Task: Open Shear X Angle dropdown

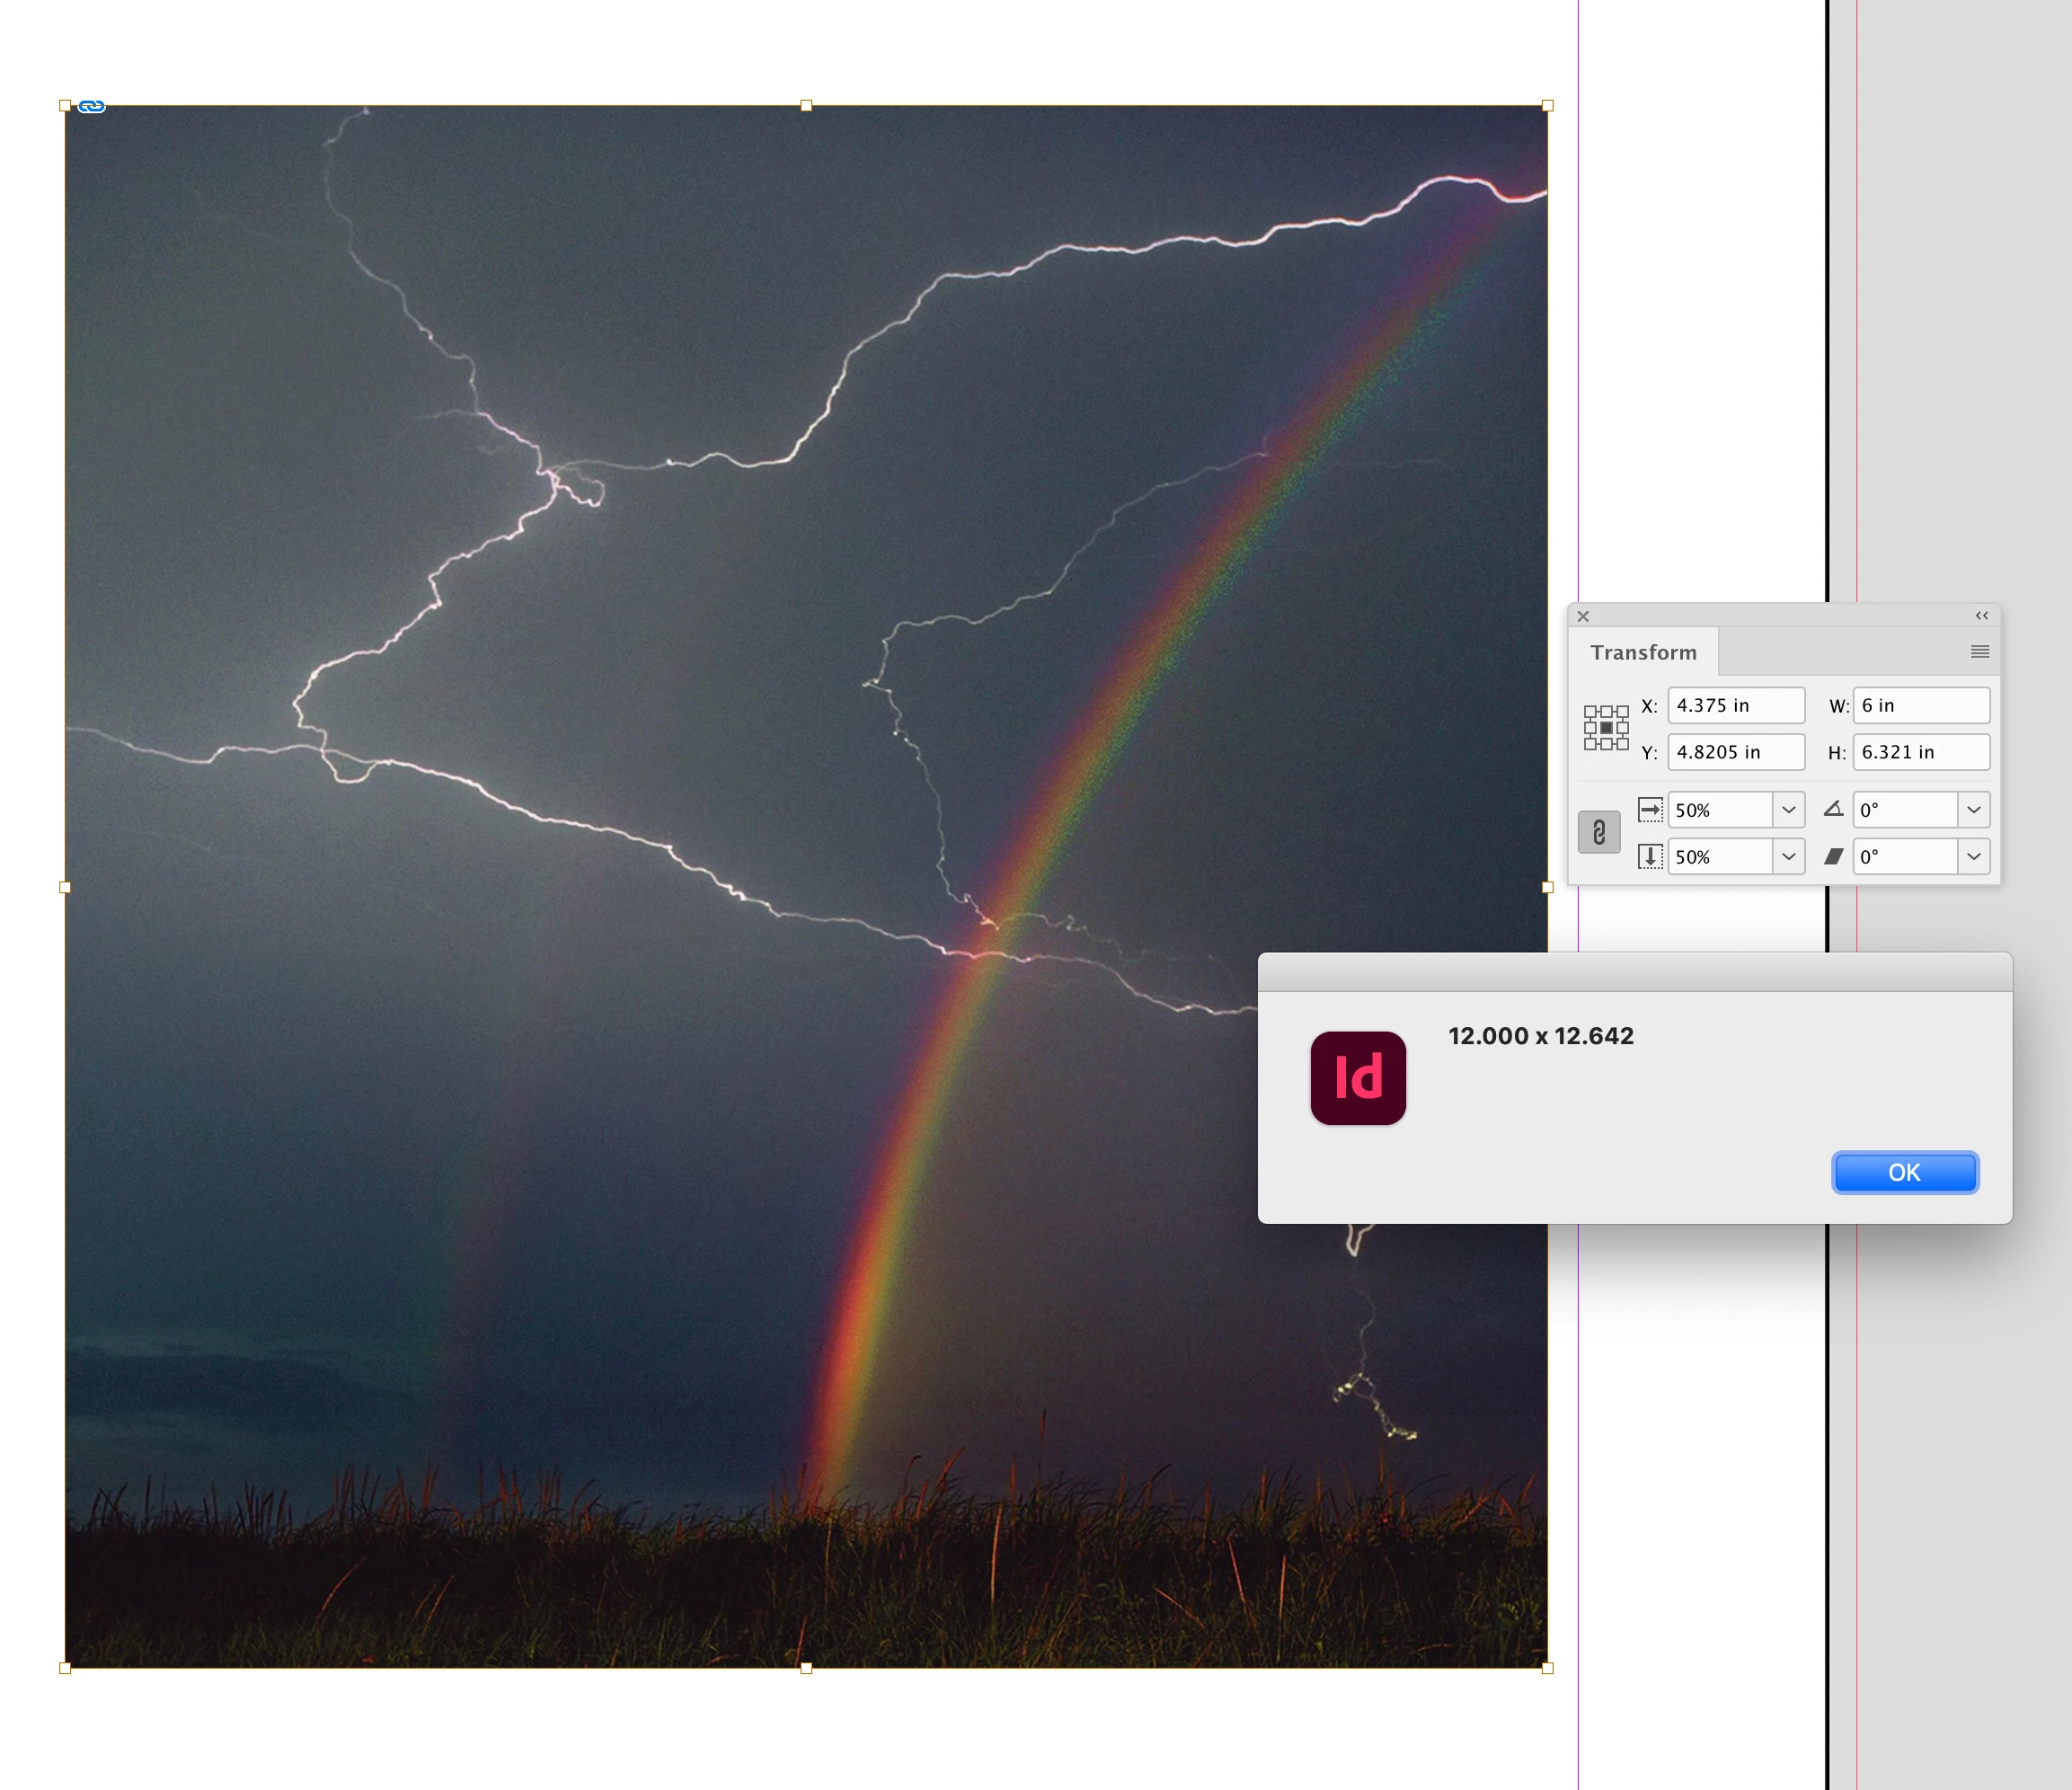Action: pyautogui.click(x=1973, y=857)
